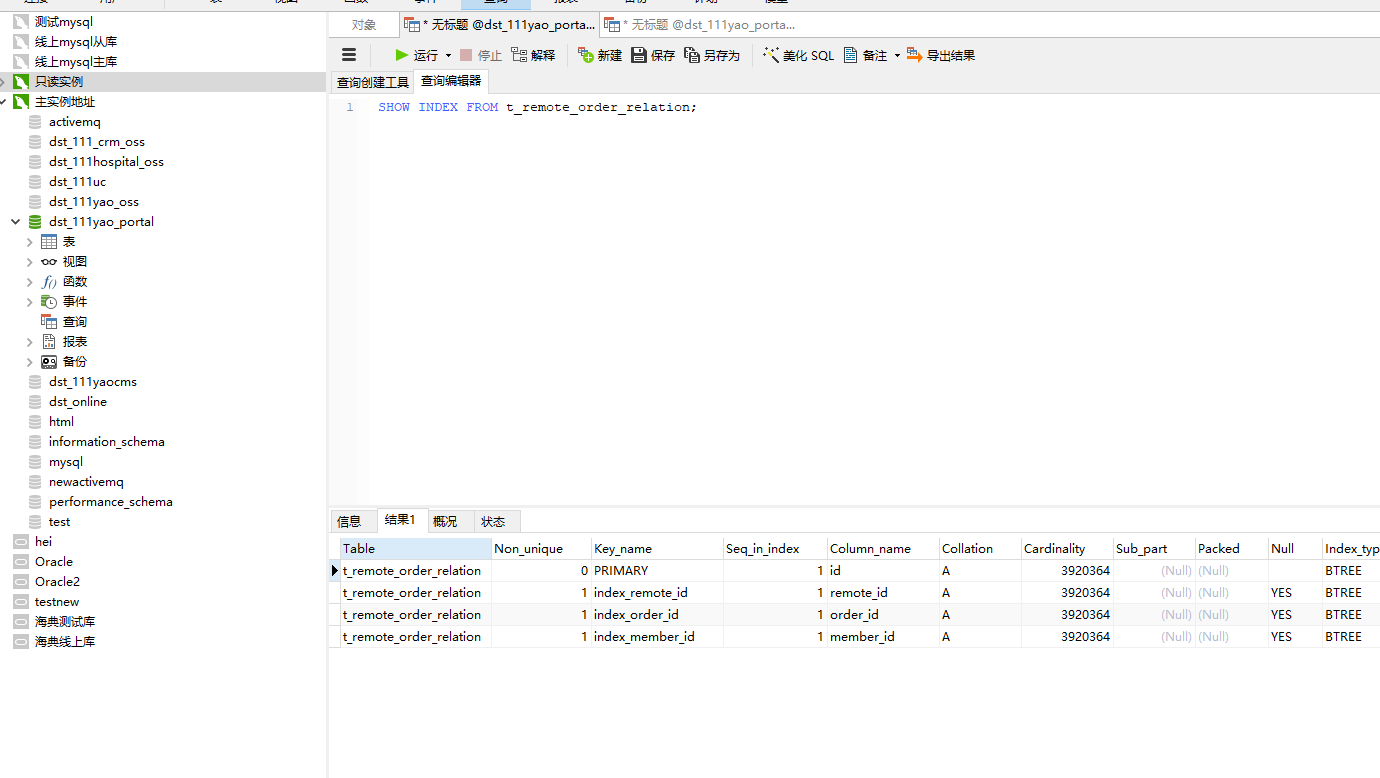
Task: Select the performance_schema database
Action: [111, 502]
